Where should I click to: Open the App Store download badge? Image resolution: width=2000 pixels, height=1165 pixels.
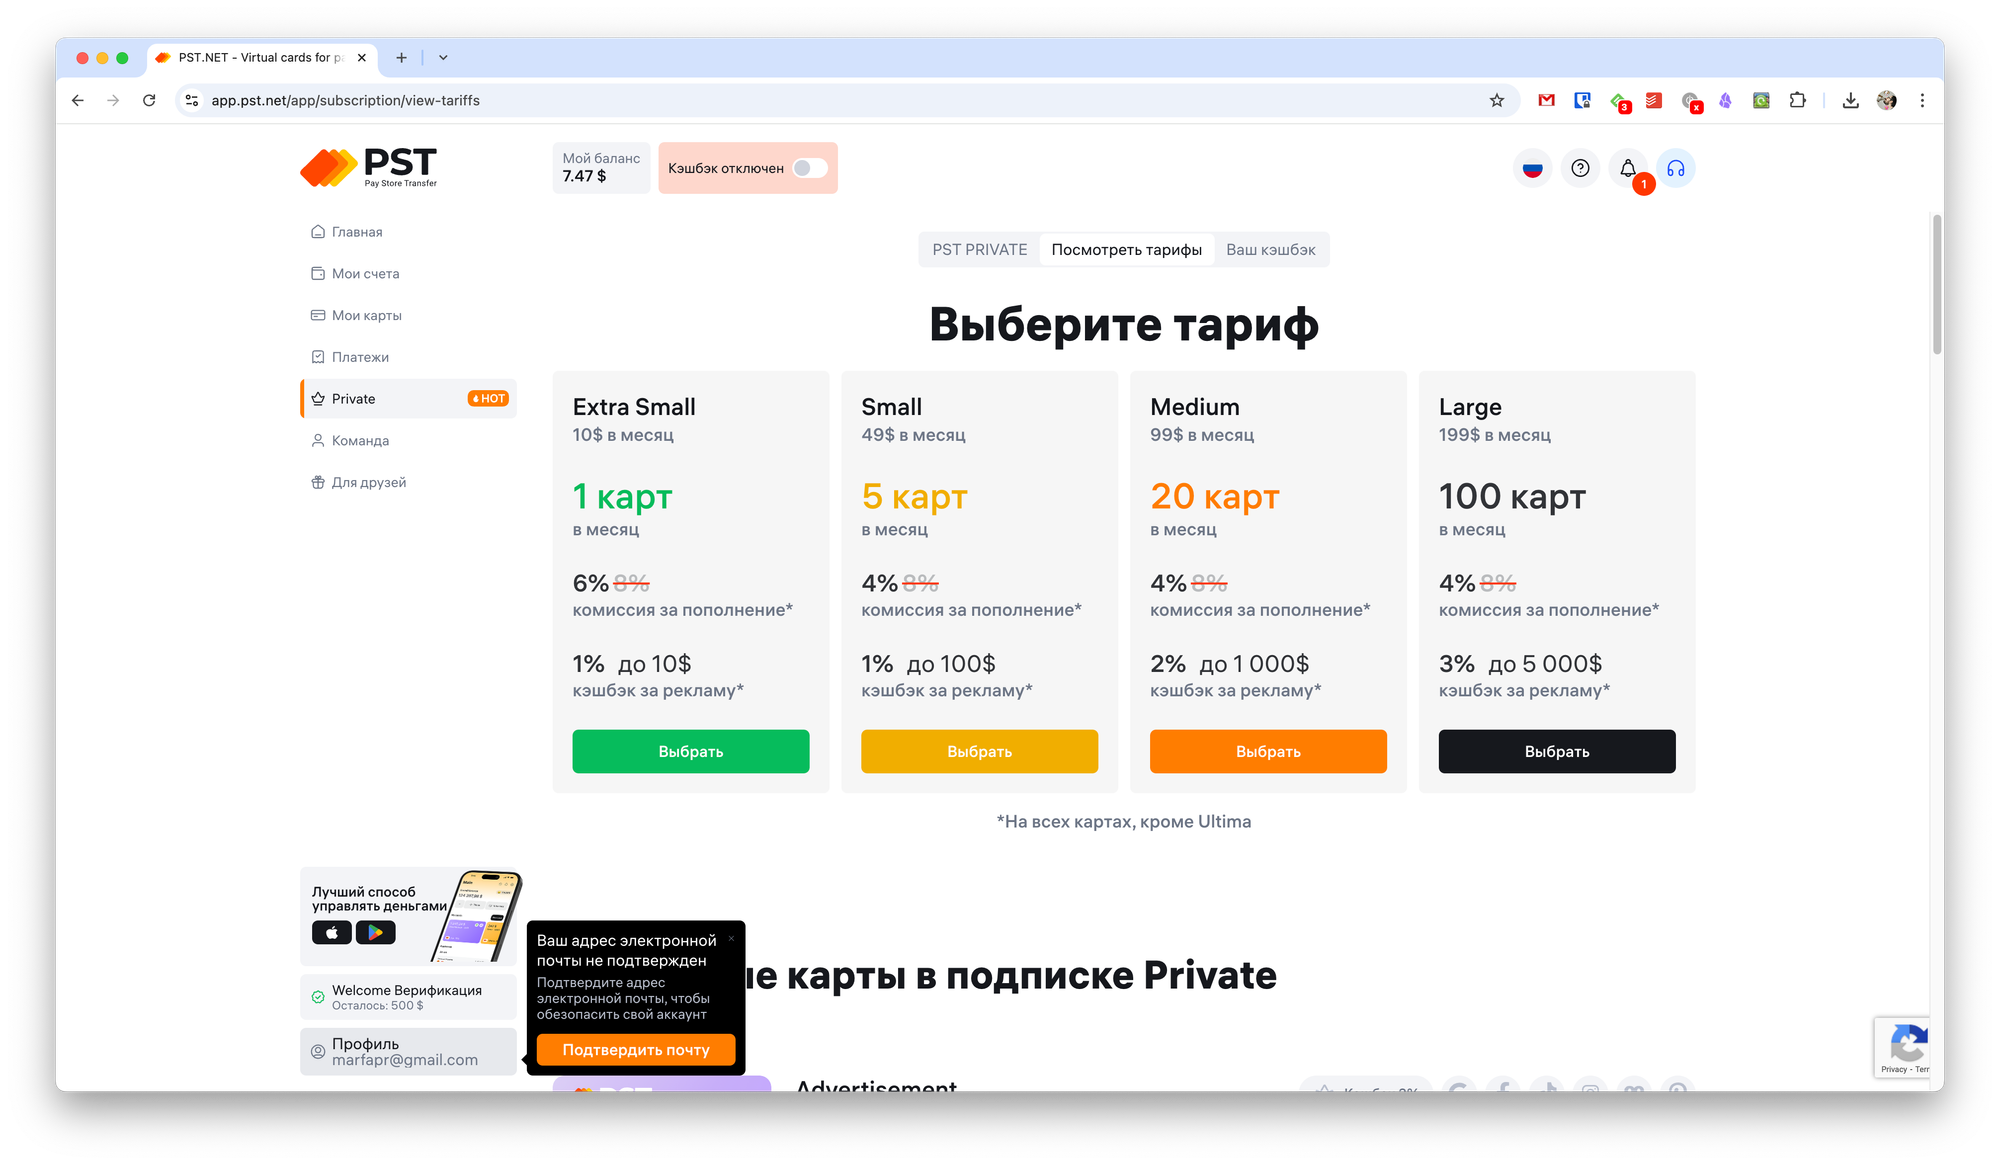pyautogui.click(x=331, y=932)
